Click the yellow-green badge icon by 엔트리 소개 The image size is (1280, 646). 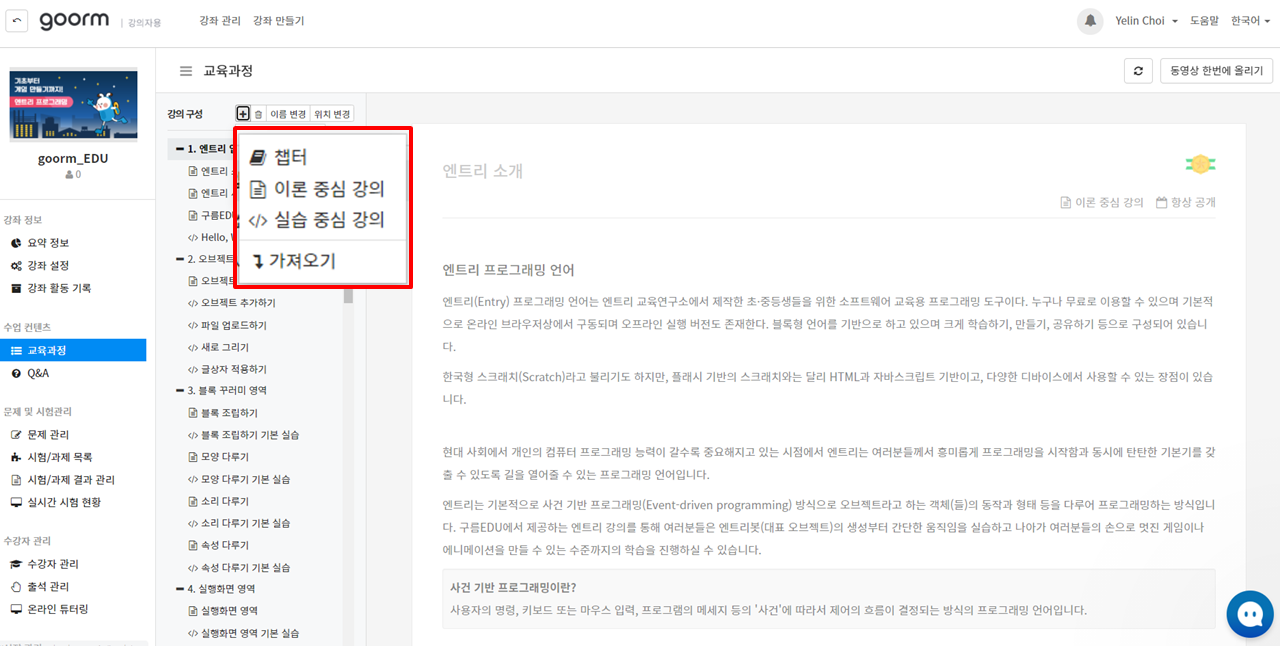1200,165
